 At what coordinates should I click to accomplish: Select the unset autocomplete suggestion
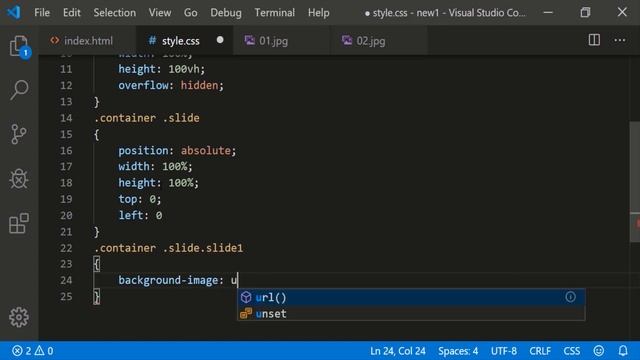[411, 313]
